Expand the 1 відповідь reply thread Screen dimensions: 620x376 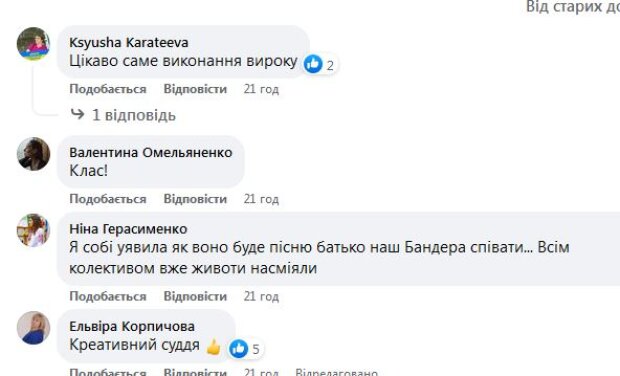click(x=134, y=115)
